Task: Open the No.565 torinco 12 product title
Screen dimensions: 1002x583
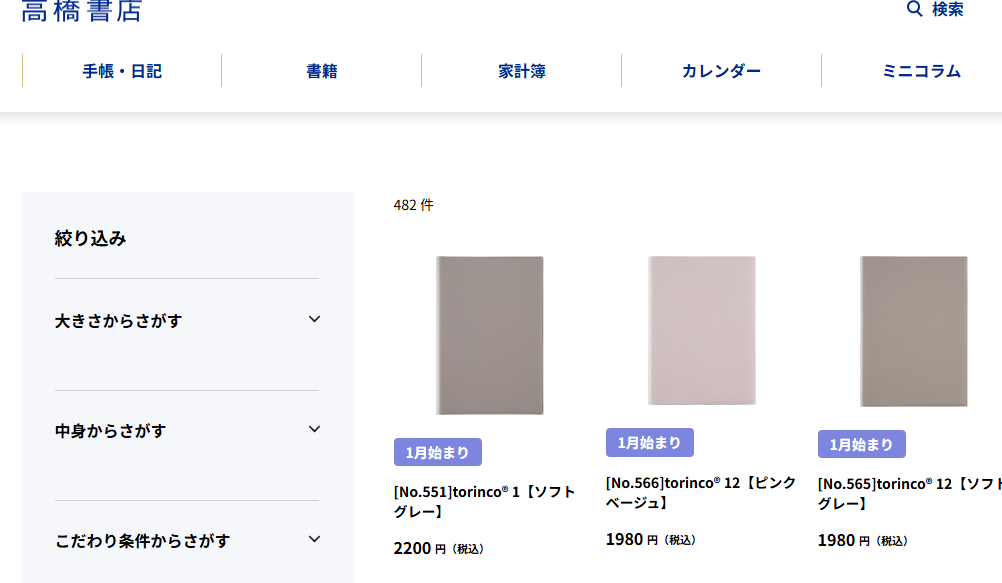Action: [909, 494]
